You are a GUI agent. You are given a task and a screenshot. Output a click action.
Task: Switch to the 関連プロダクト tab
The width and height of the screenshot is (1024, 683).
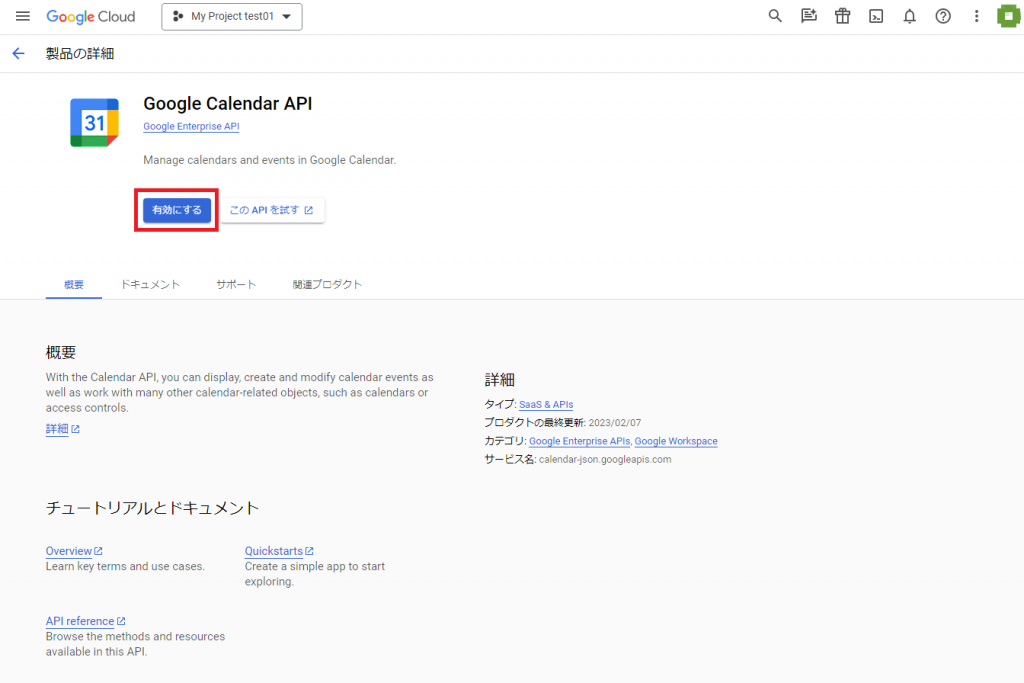tap(327, 285)
